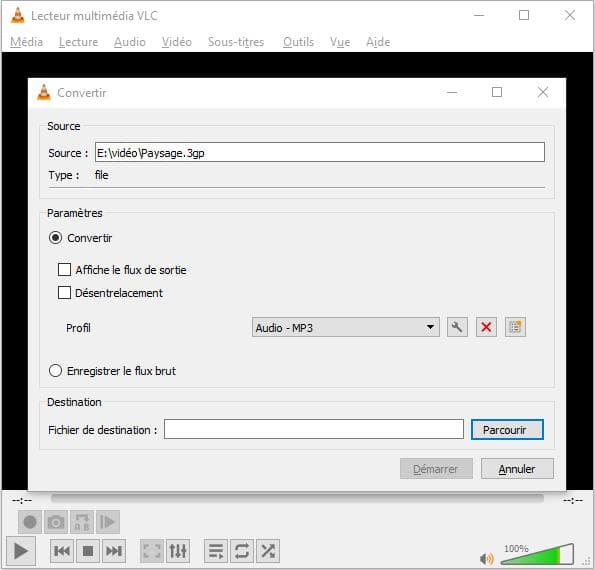Image resolution: width=595 pixels, height=570 pixels.
Task: Open the Aide menu
Action: coord(378,42)
